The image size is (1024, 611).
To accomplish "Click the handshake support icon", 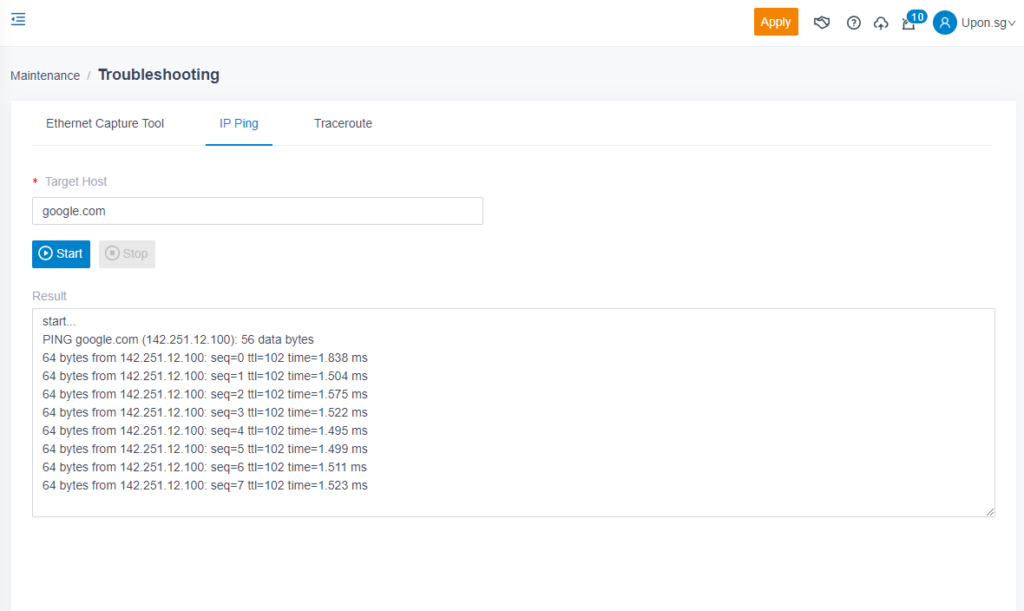I will 822,22.
